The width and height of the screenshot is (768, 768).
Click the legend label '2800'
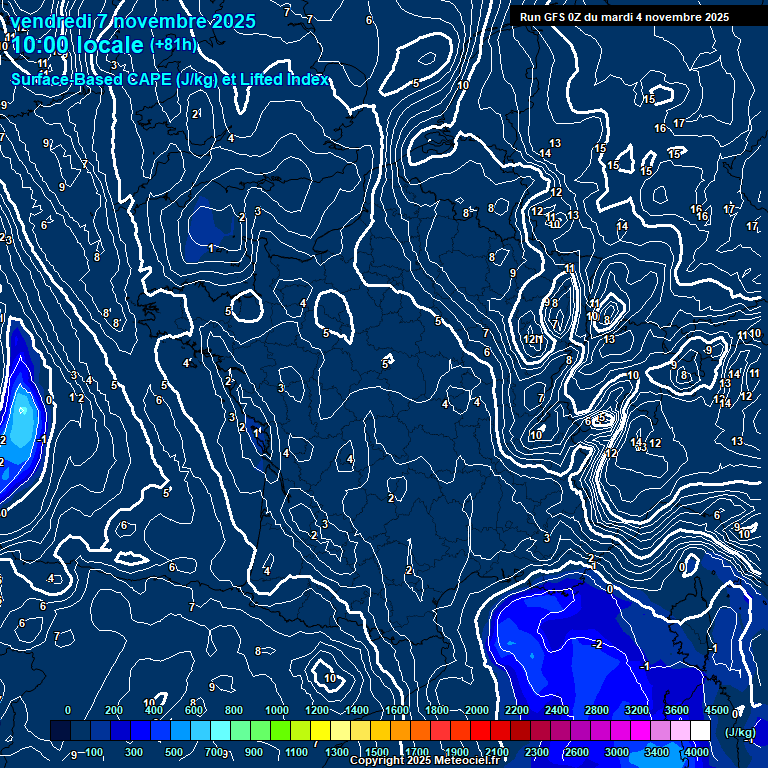[x=597, y=710]
